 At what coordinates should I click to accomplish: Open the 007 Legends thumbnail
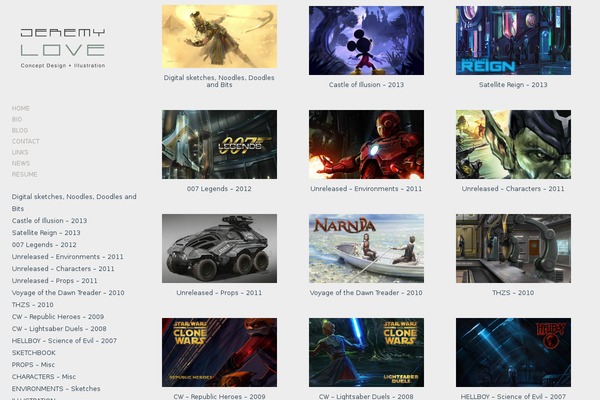click(x=219, y=144)
